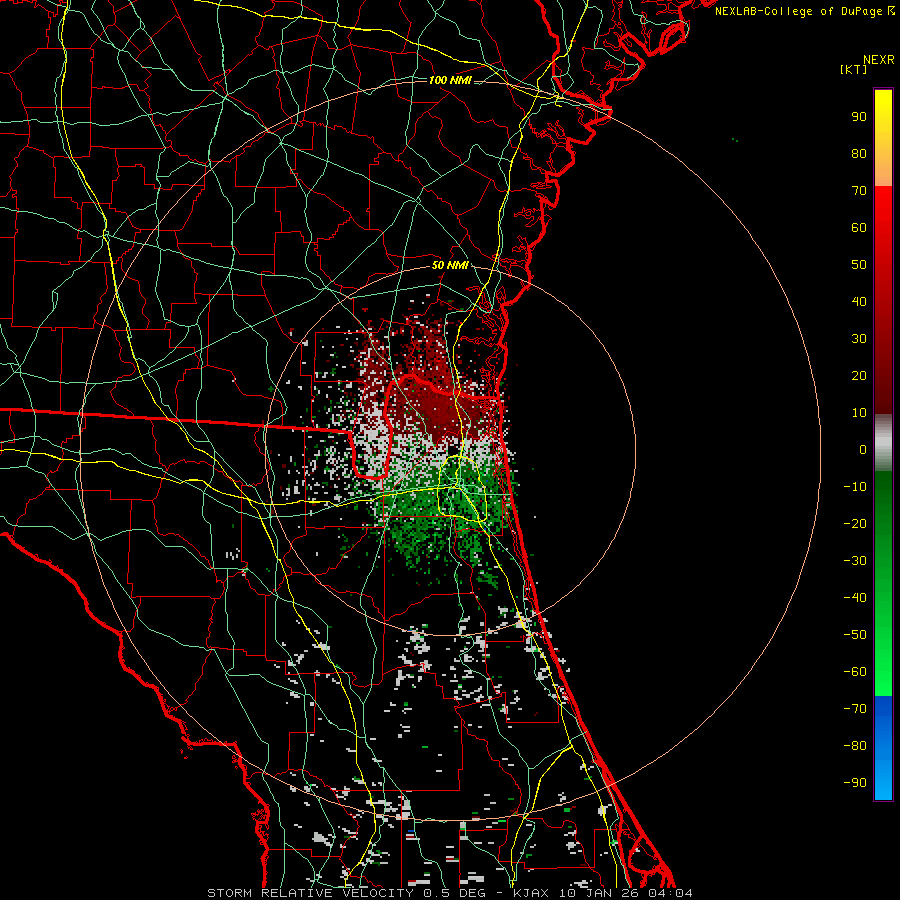Viewport: 900px width, 900px height.
Task: Pick the gray zero band of the velocity scale
Action: [883, 443]
